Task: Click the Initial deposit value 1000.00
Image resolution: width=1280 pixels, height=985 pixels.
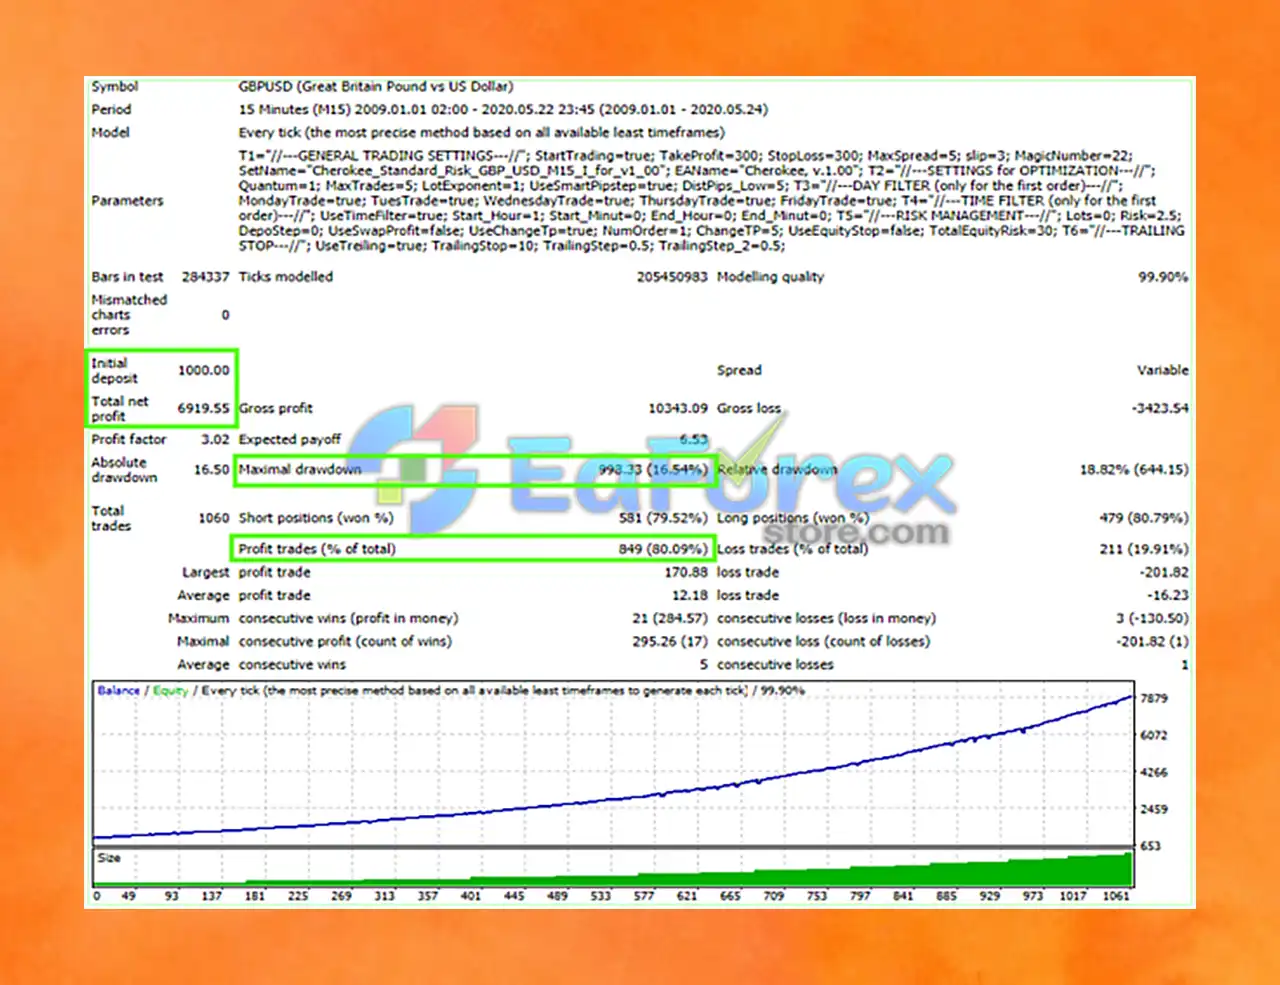Action: coord(203,370)
